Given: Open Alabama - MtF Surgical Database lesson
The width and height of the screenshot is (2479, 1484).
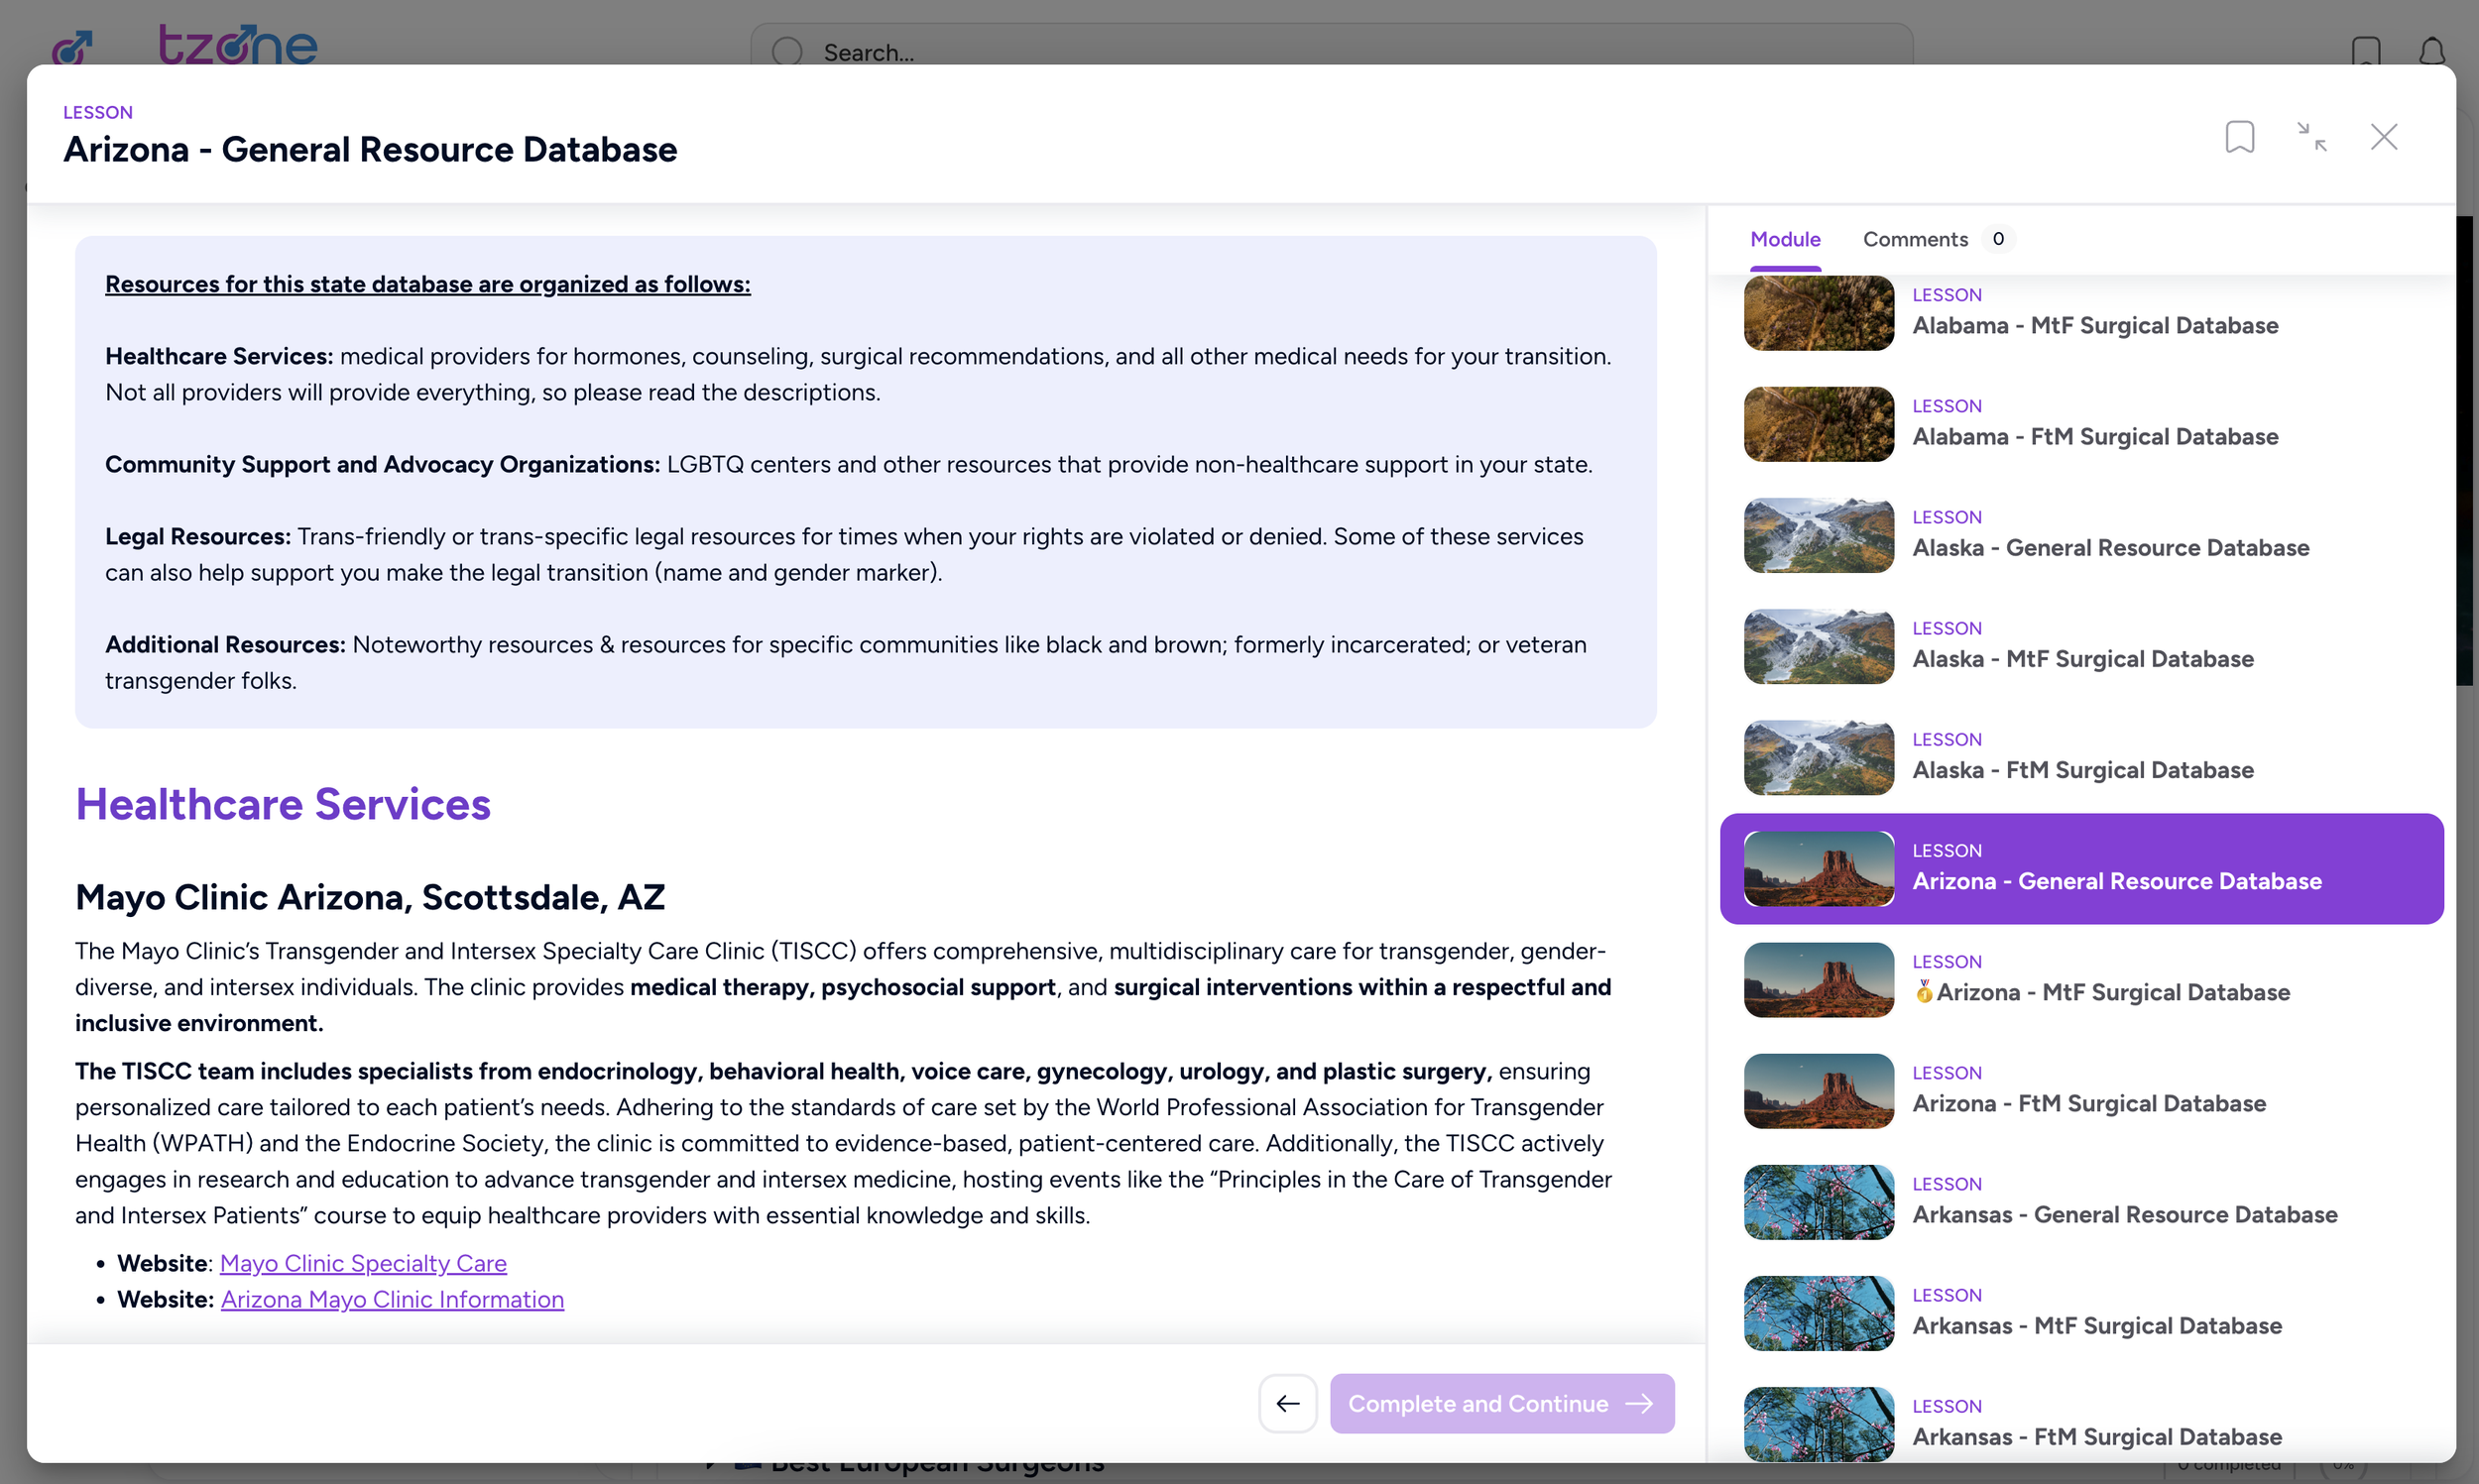Looking at the screenshot, I should (2094, 325).
